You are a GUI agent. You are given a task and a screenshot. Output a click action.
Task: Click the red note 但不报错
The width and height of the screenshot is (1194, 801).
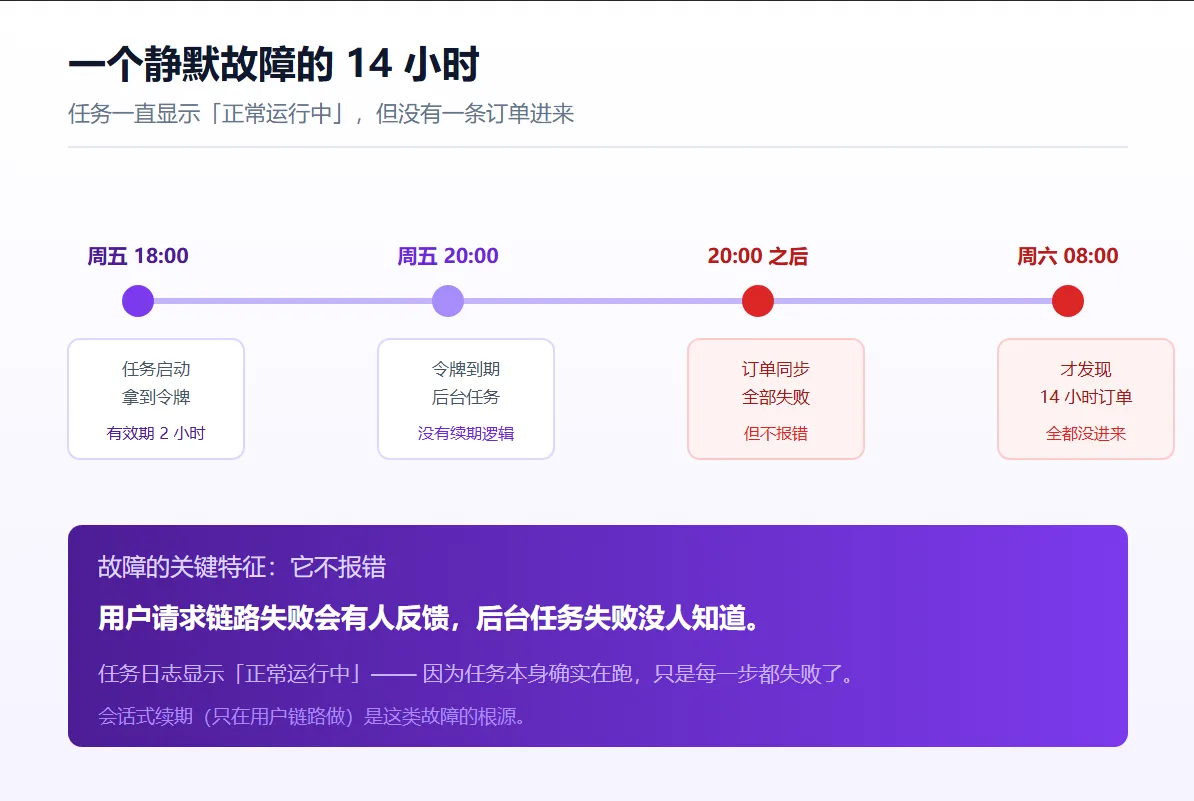tap(776, 433)
